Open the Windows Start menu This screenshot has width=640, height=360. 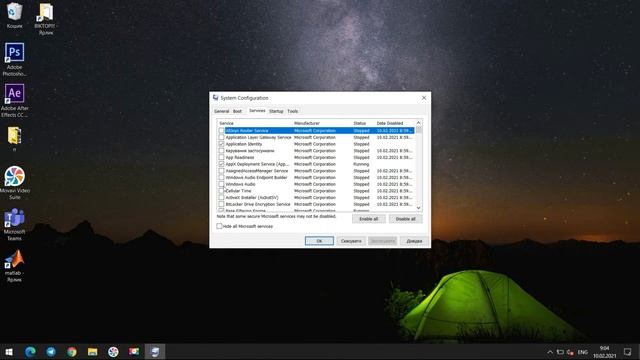click(9, 352)
